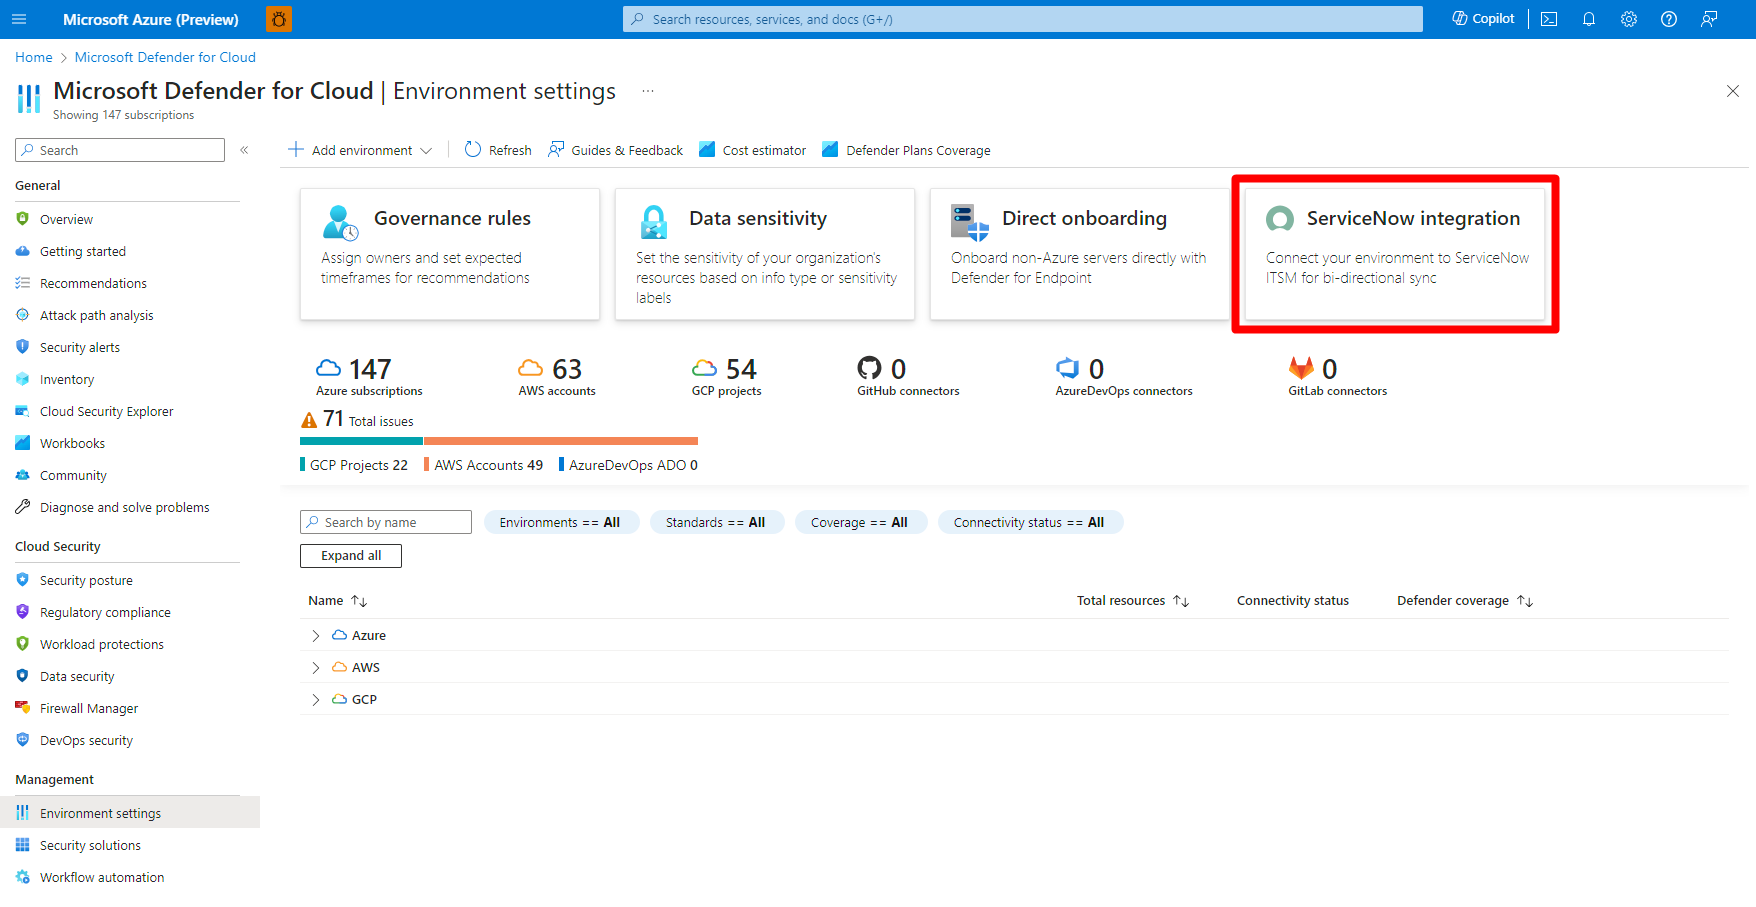
Task: Click the sidebar menu Search field
Action: [x=120, y=150]
